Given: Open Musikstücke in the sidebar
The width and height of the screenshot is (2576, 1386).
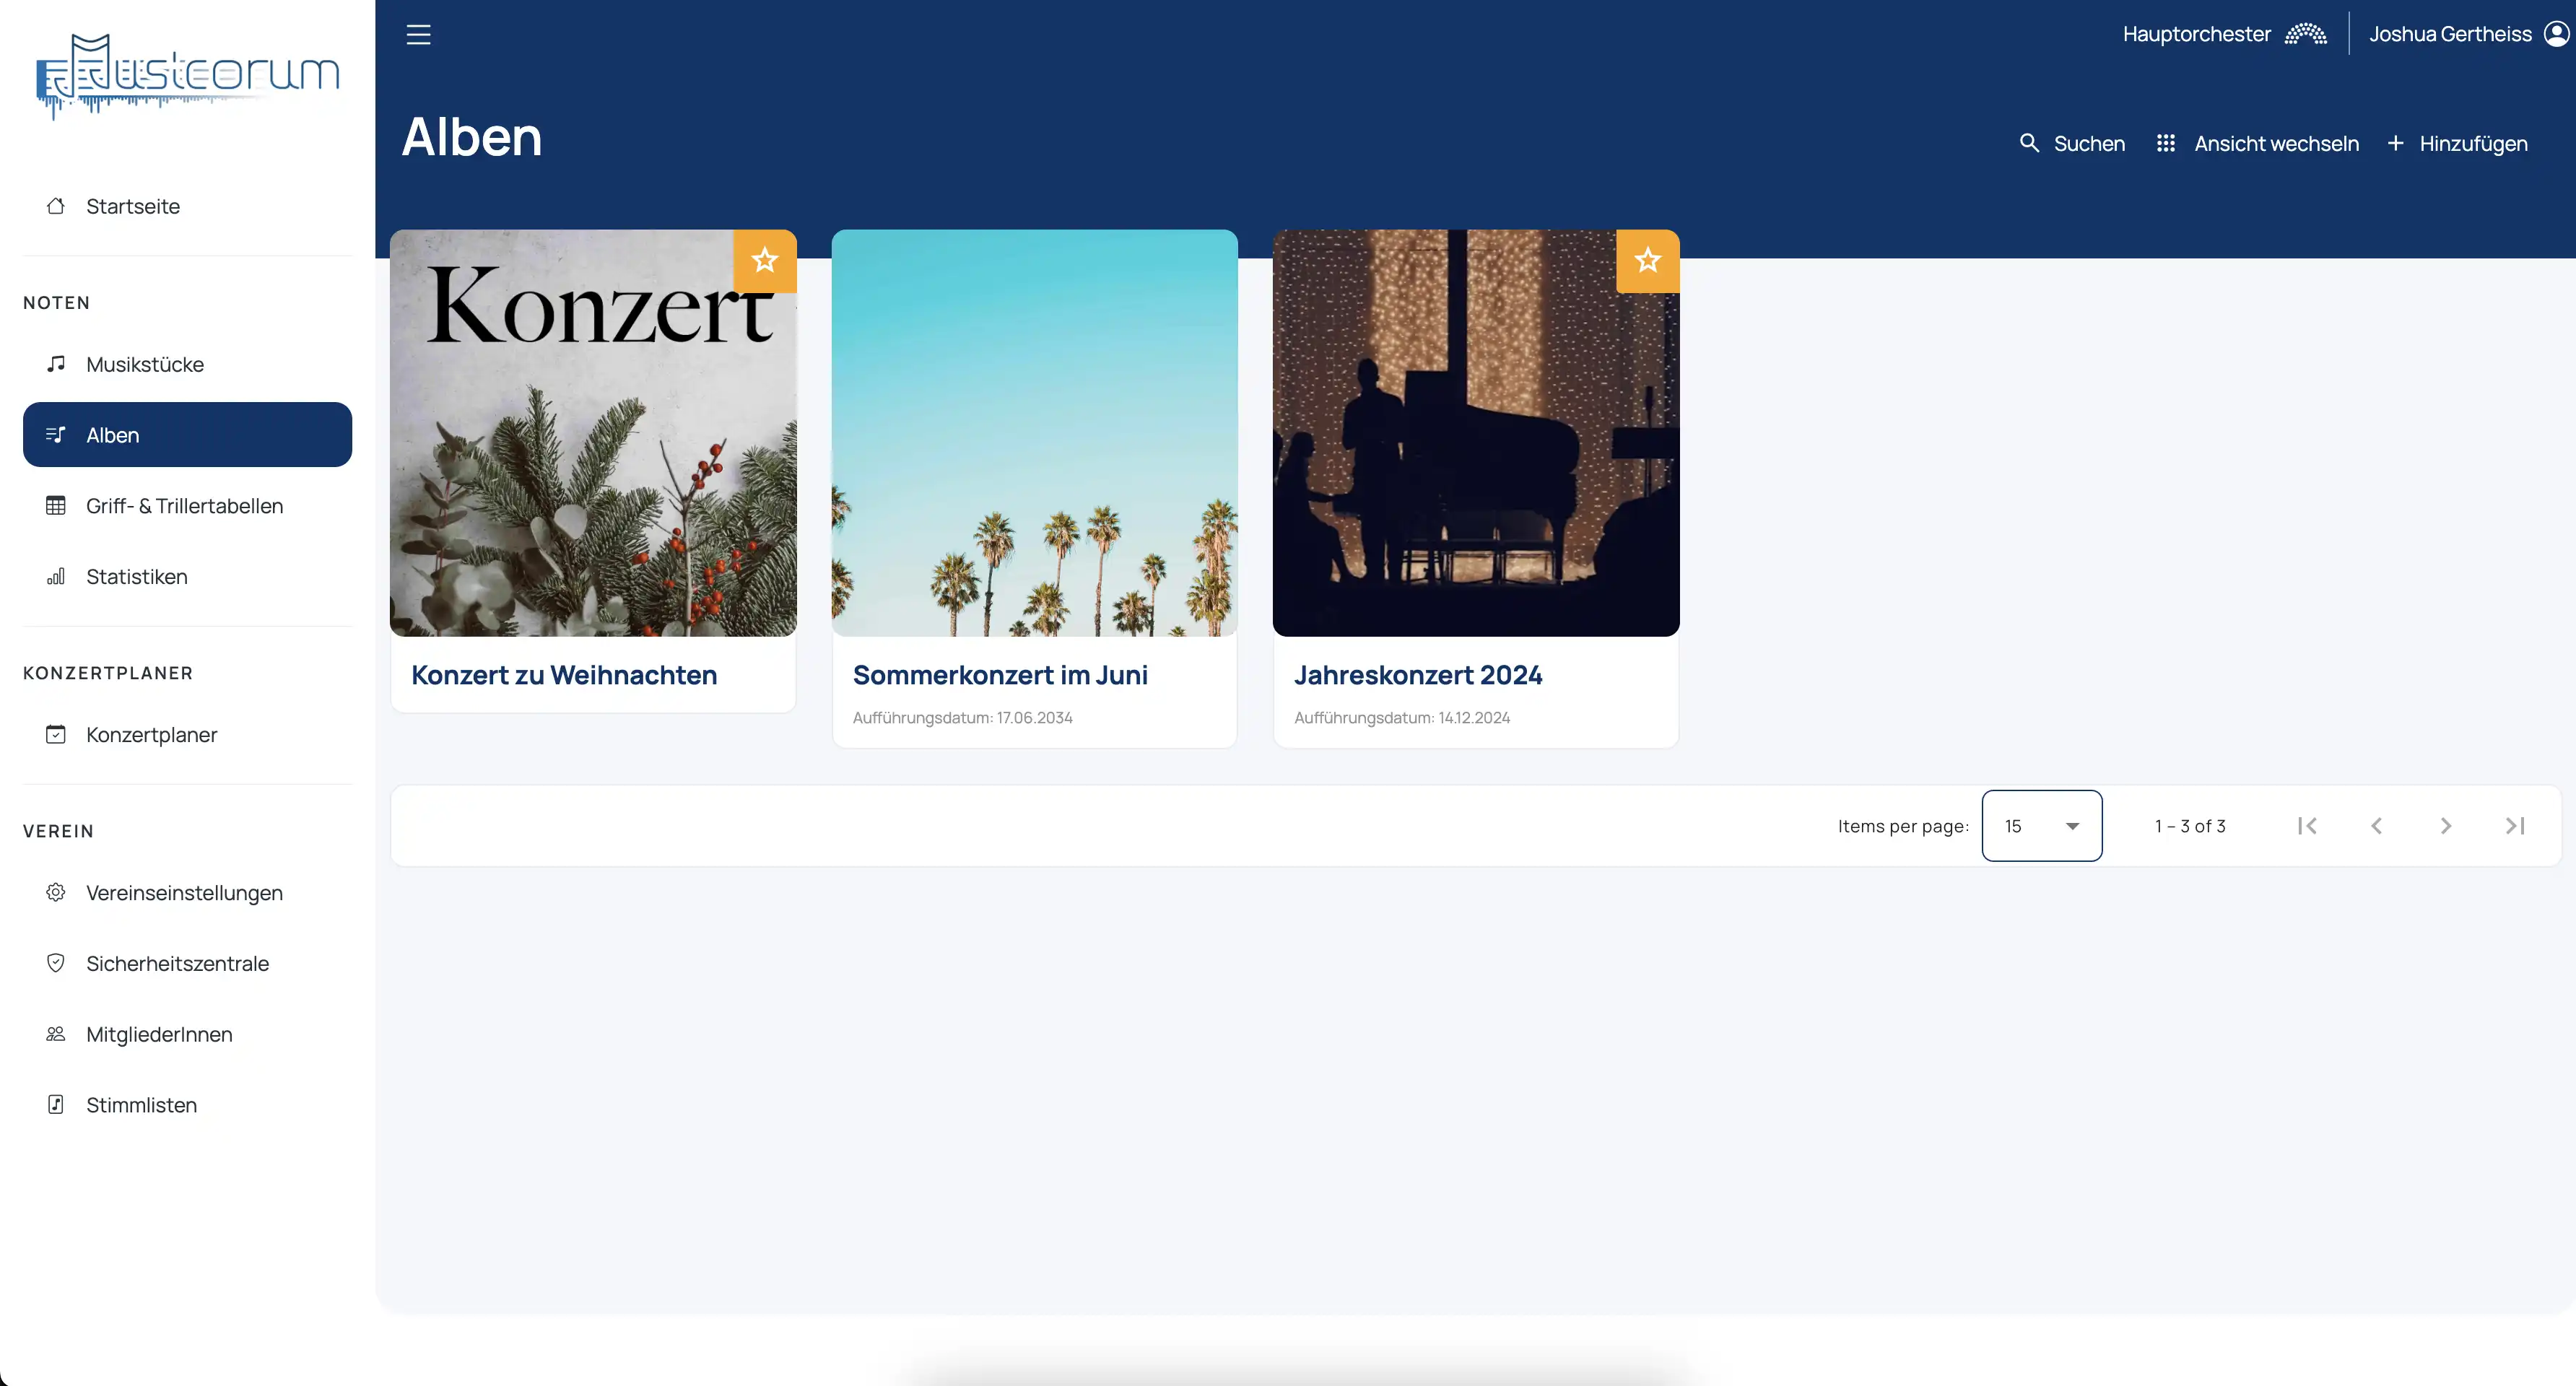Looking at the screenshot, I should (187, 365).
